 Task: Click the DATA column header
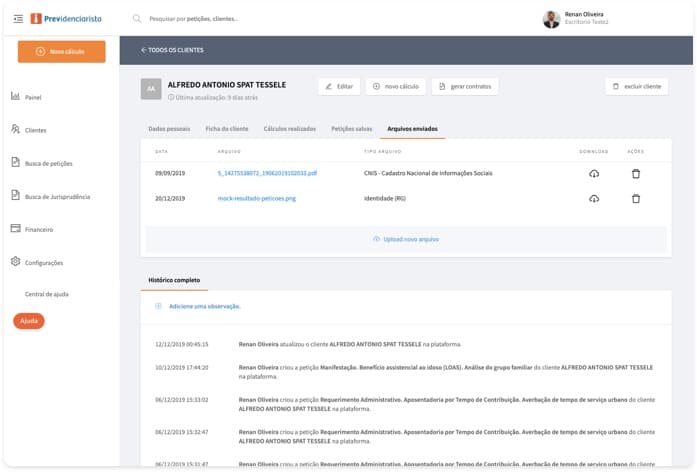pos(161,152)
